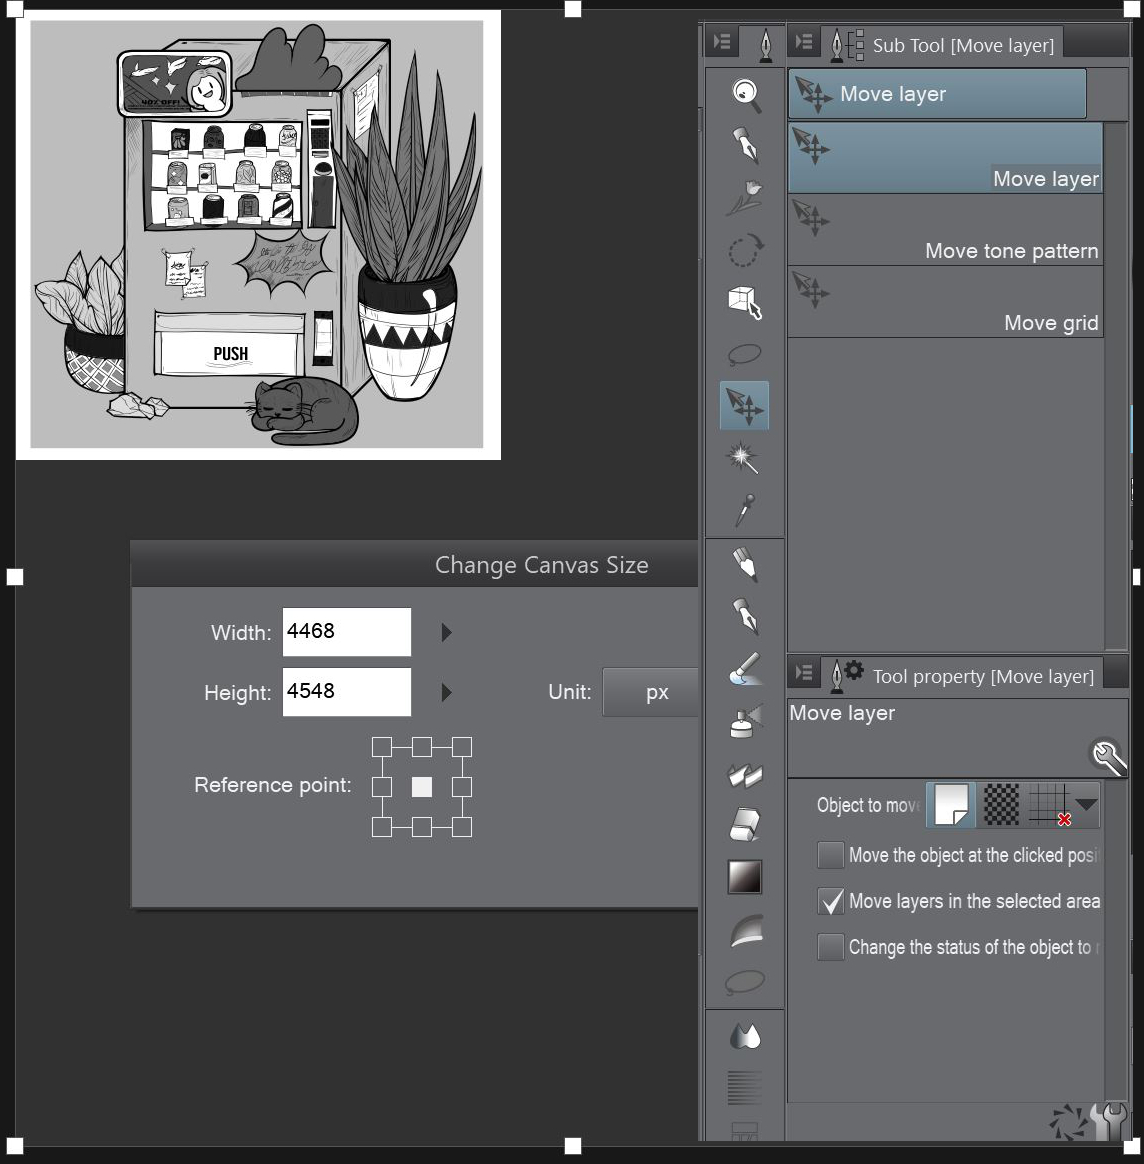Screen dimensions: 1144x1164
Task: Select the zigzag ribbon Decoration tool
Action: [745, 774]
